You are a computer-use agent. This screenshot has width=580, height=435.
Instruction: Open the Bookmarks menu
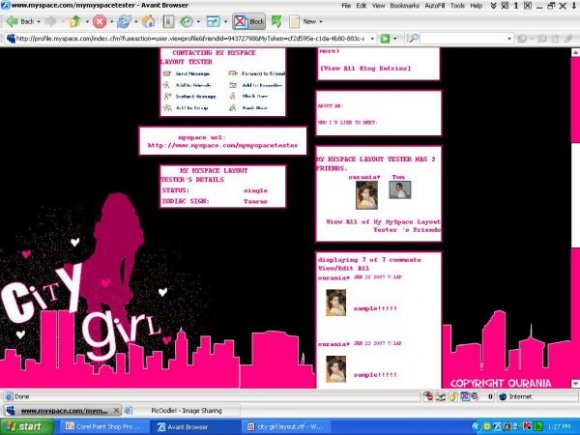tap(405, 6)
